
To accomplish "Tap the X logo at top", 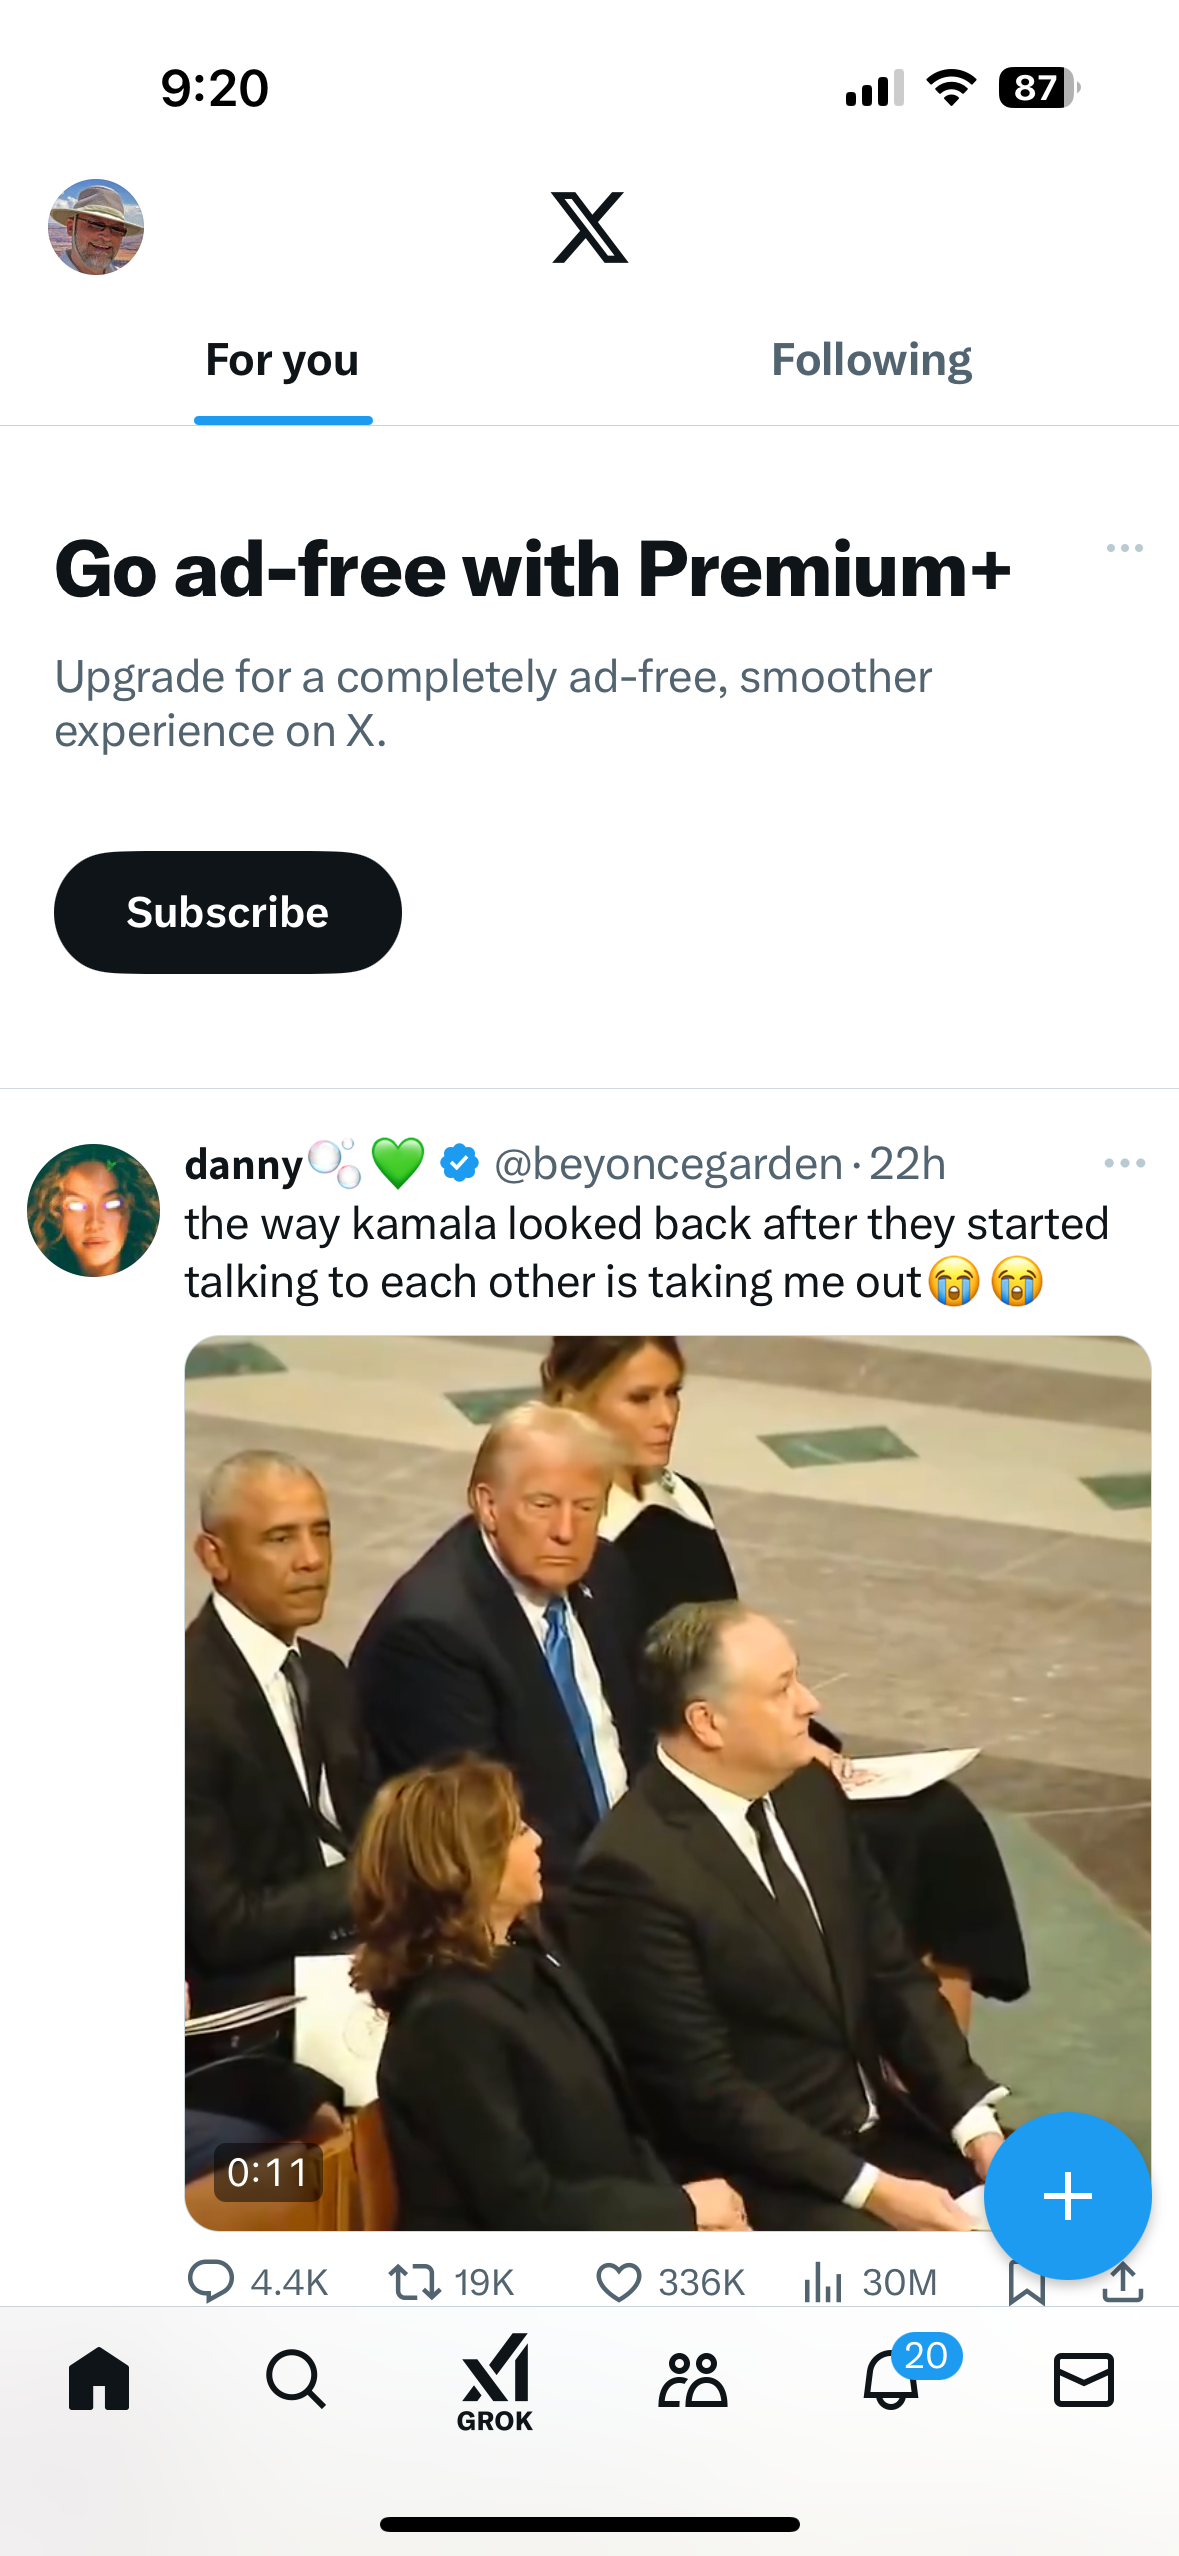I will coord(590,228).
